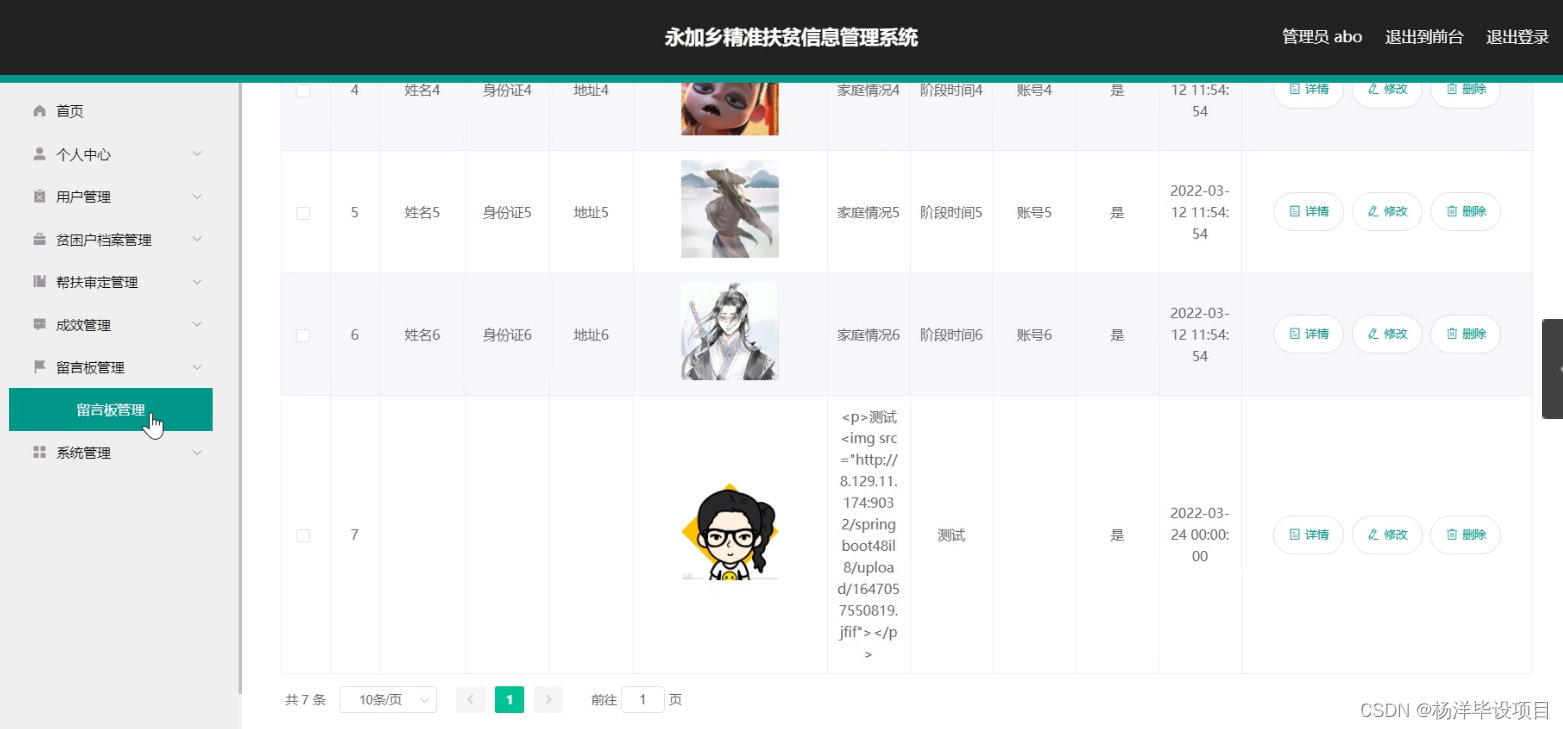Click the 姓名5 cell
This screenshot has width=1563, height=729.
pos(422,213)
